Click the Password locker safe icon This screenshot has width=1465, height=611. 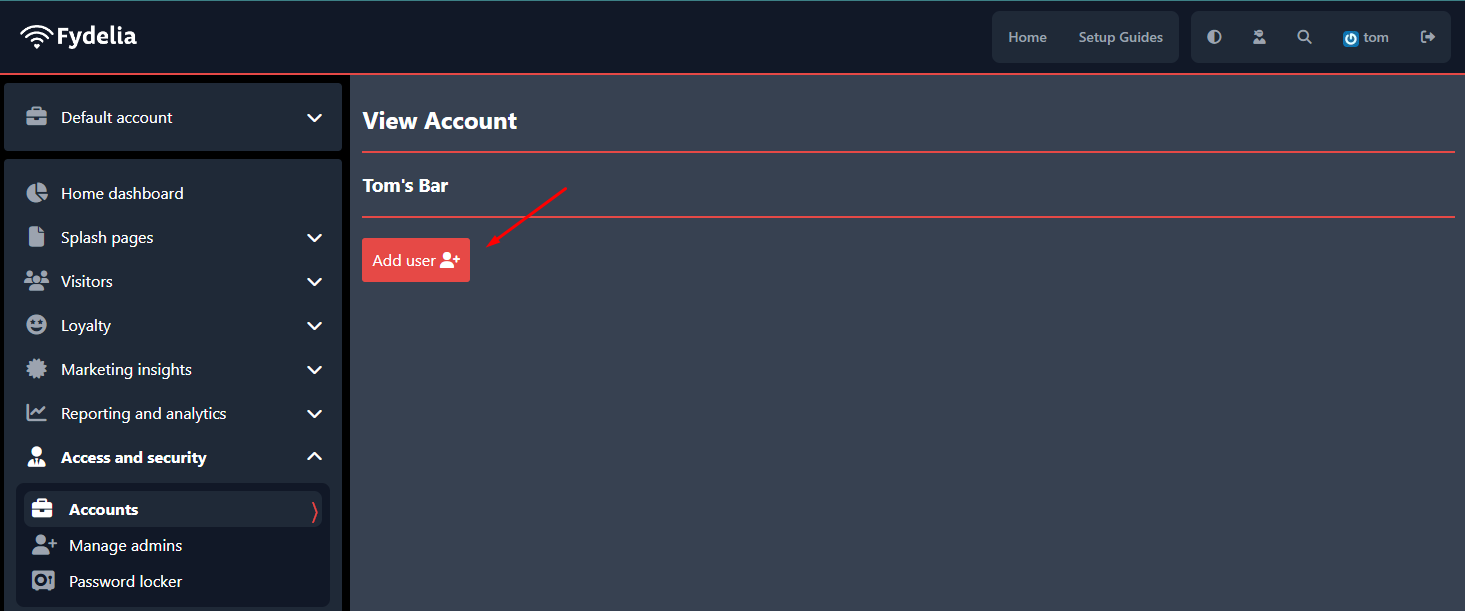43,581
